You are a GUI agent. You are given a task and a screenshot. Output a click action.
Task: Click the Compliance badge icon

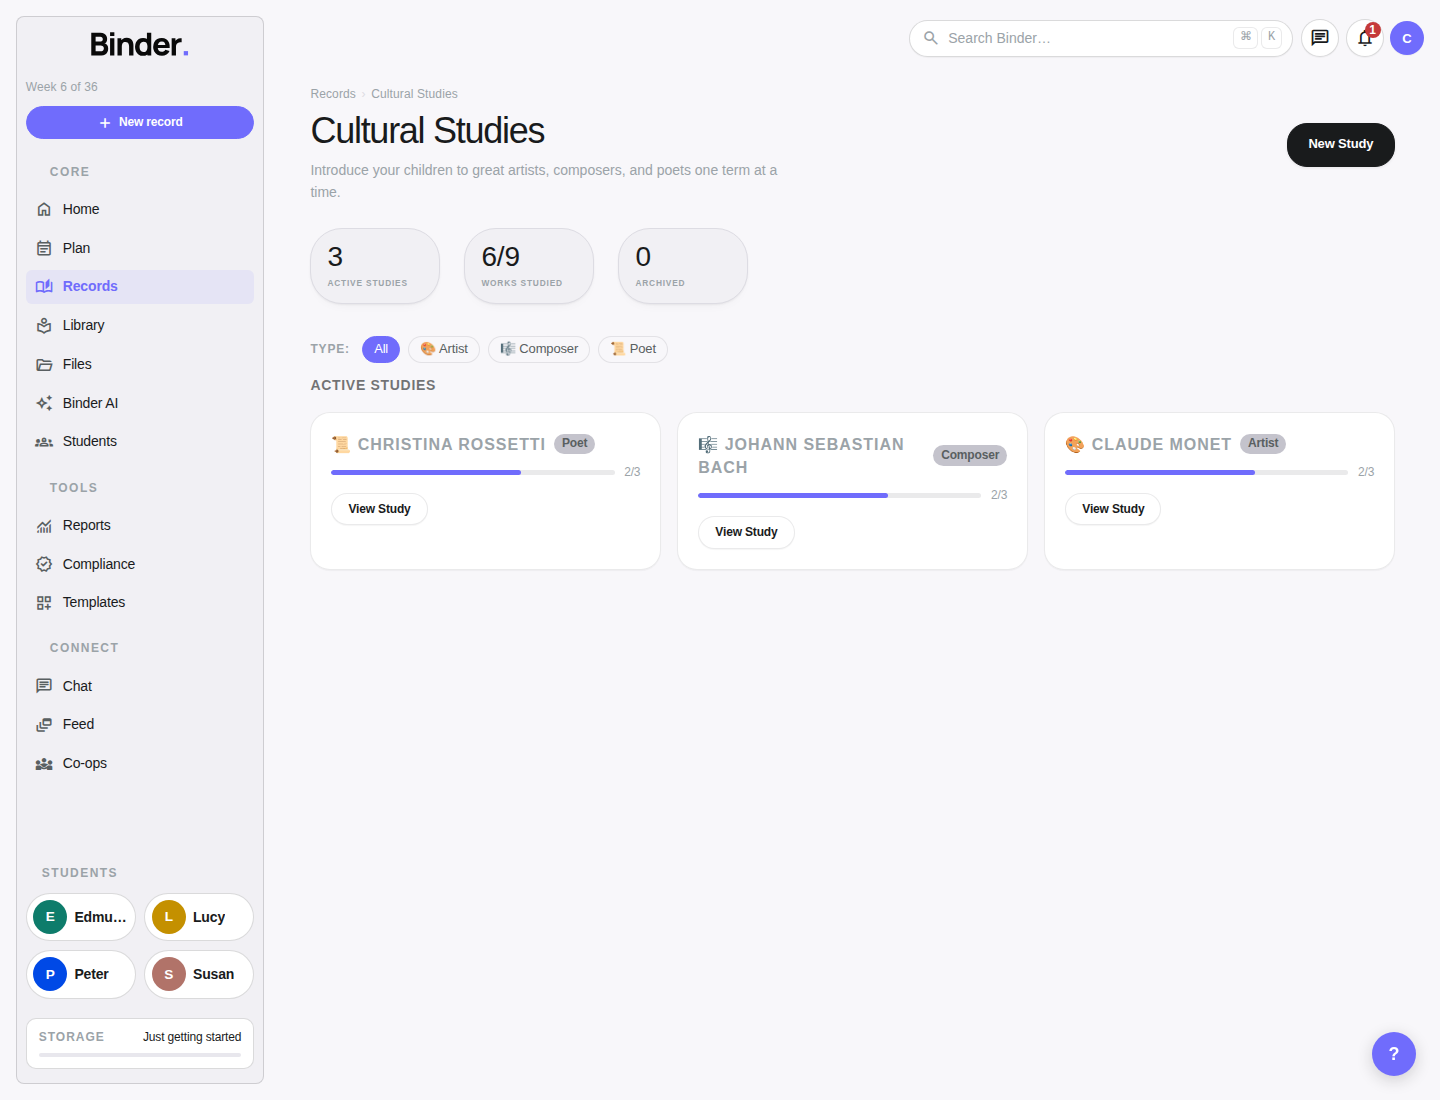pyautogui.click(x=44, y=564)
